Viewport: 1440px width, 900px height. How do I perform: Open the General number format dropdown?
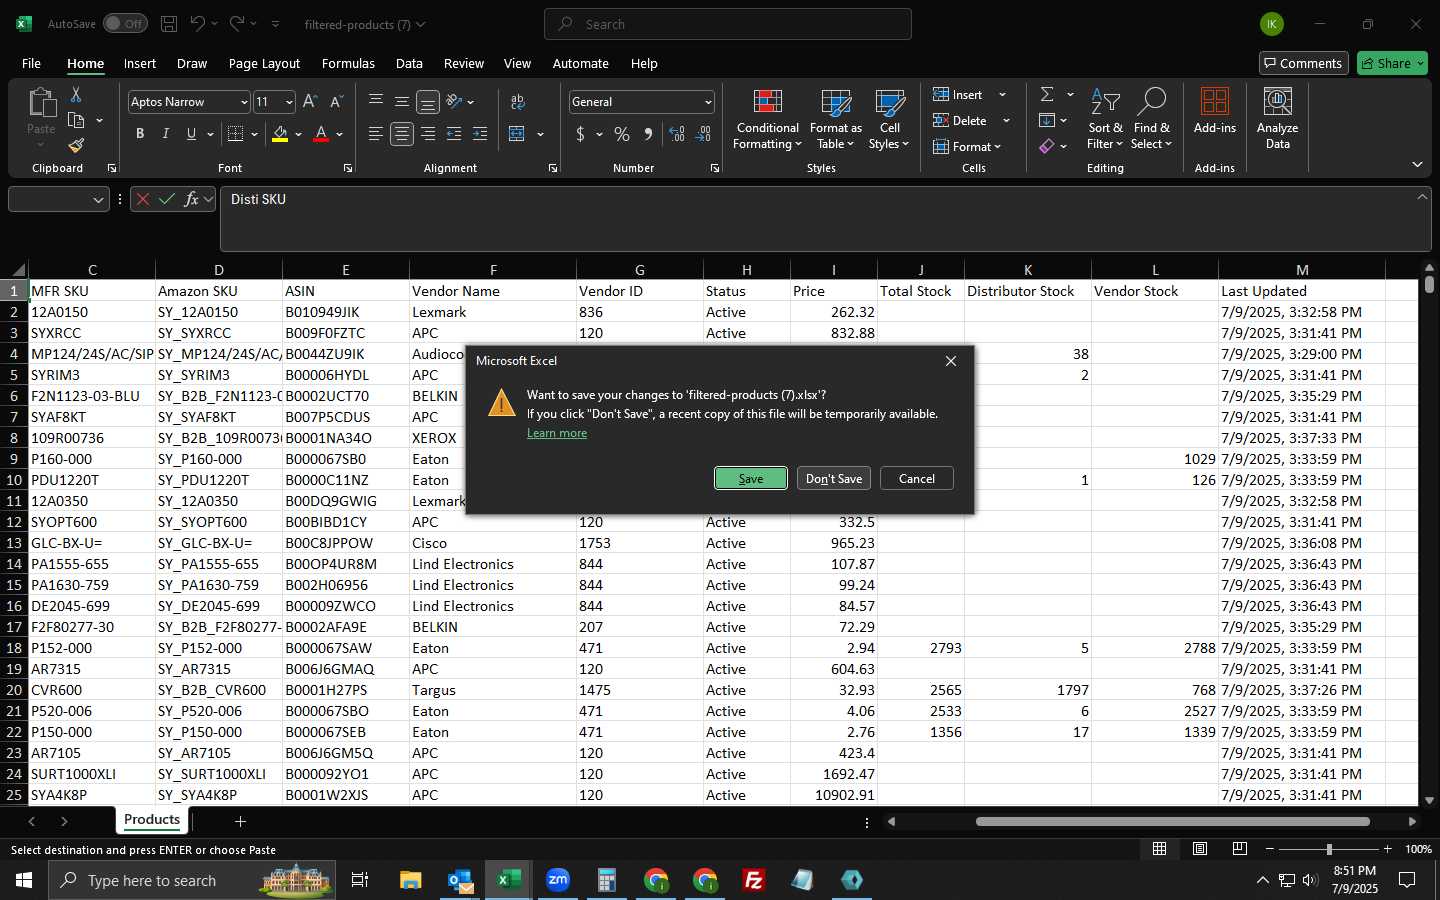(708, 102)
